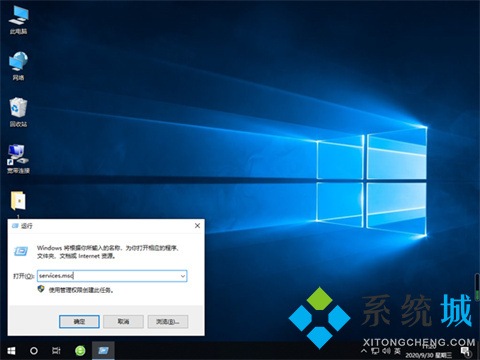480x360 pixels.
Task: Click the Browse button in Run dialog
Action: 168,322
